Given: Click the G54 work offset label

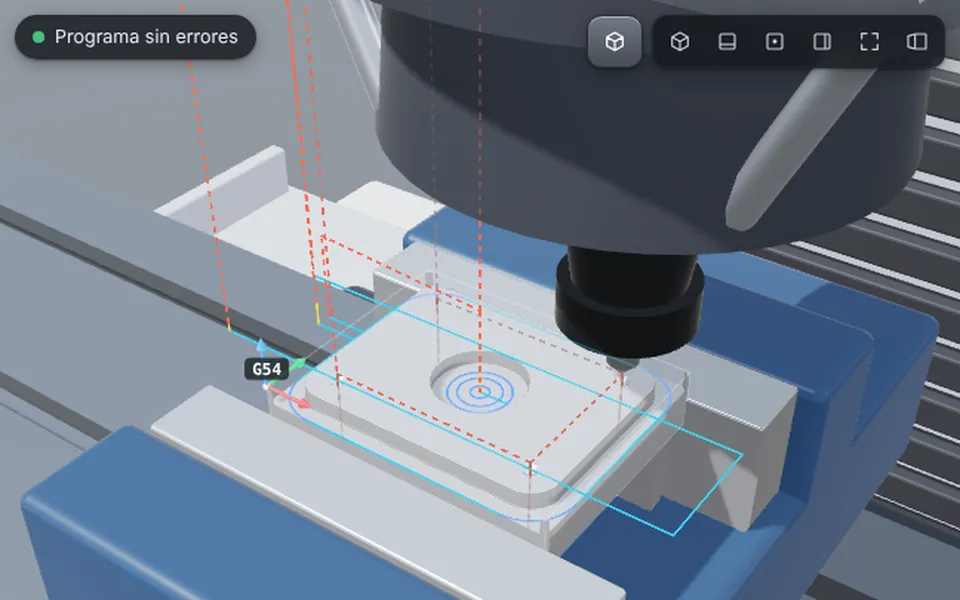Looking at the screenshot, I should (x=267, y=369).
